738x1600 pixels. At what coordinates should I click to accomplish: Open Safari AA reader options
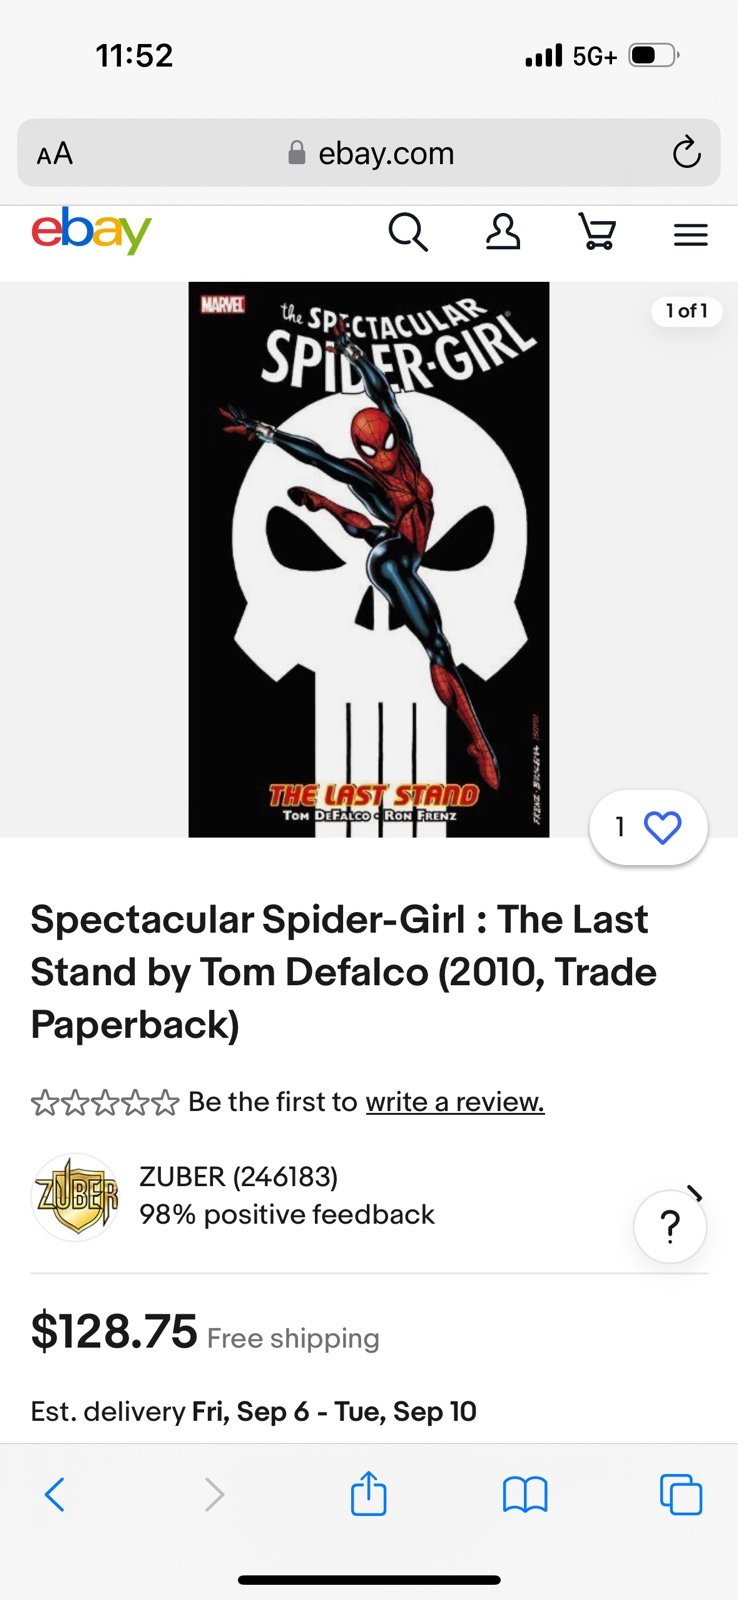(55, 154)
